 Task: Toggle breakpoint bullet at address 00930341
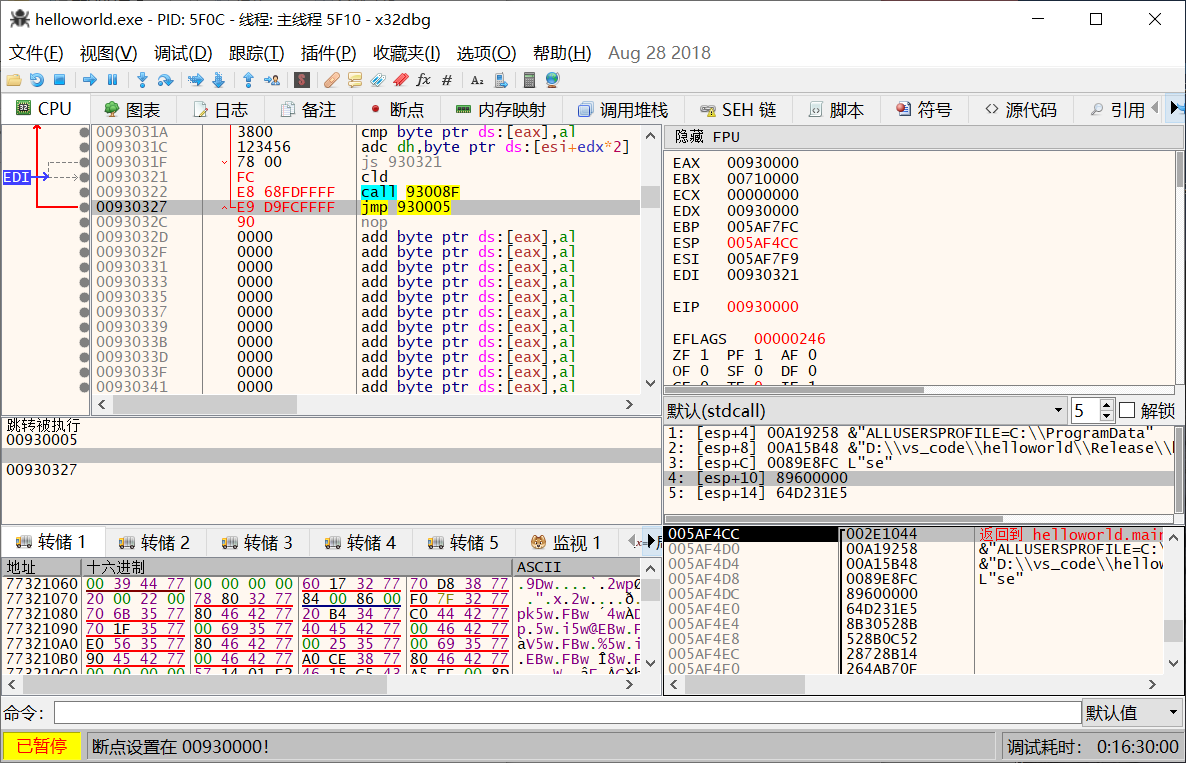[x=84, y=387]
